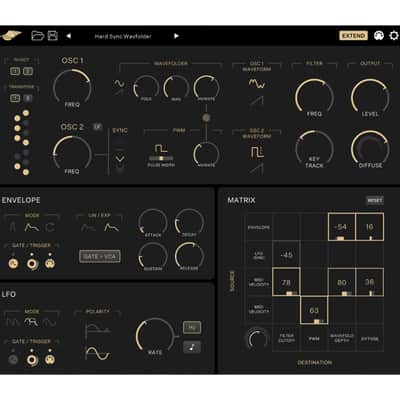Click the OSC 1 FREQ knob
400x400 pixels.
tap(72, 87)
